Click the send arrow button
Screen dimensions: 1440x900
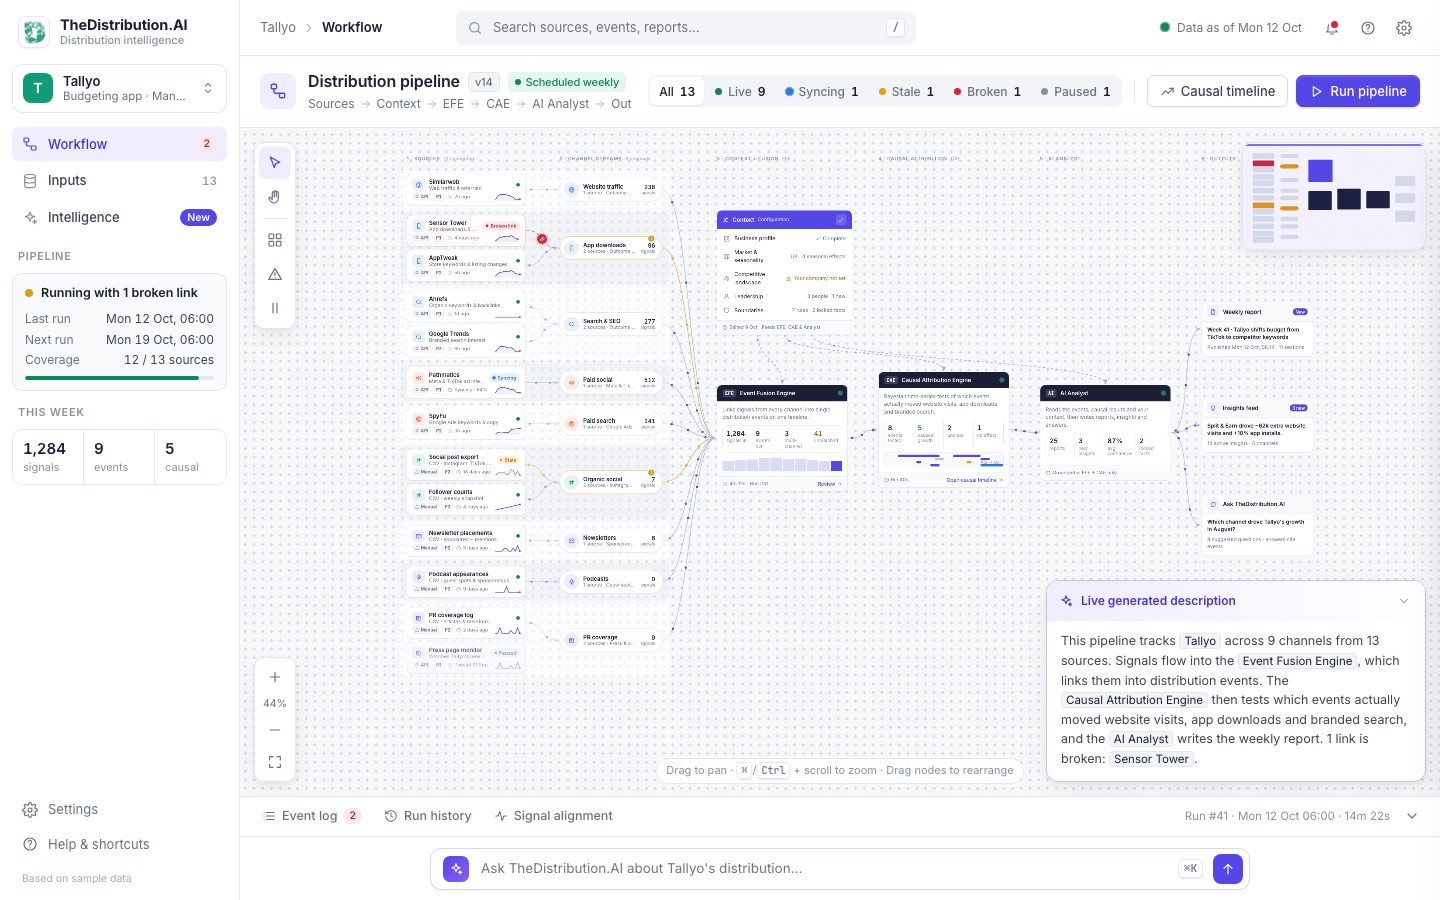click(x=1228, y=869)
